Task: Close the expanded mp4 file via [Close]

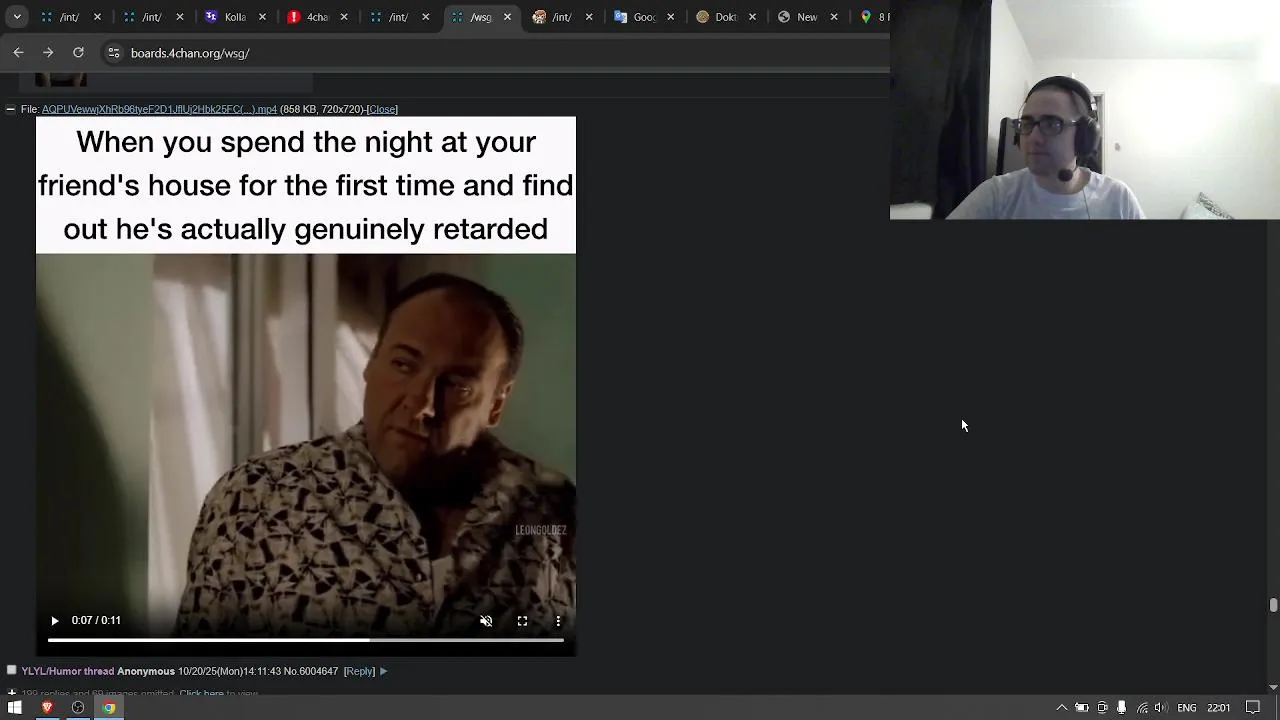Action: click(382, 109)
